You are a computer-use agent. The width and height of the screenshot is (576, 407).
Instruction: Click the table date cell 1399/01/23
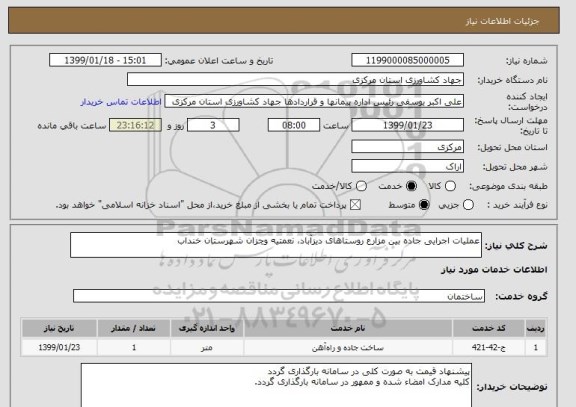pos(59,347)
